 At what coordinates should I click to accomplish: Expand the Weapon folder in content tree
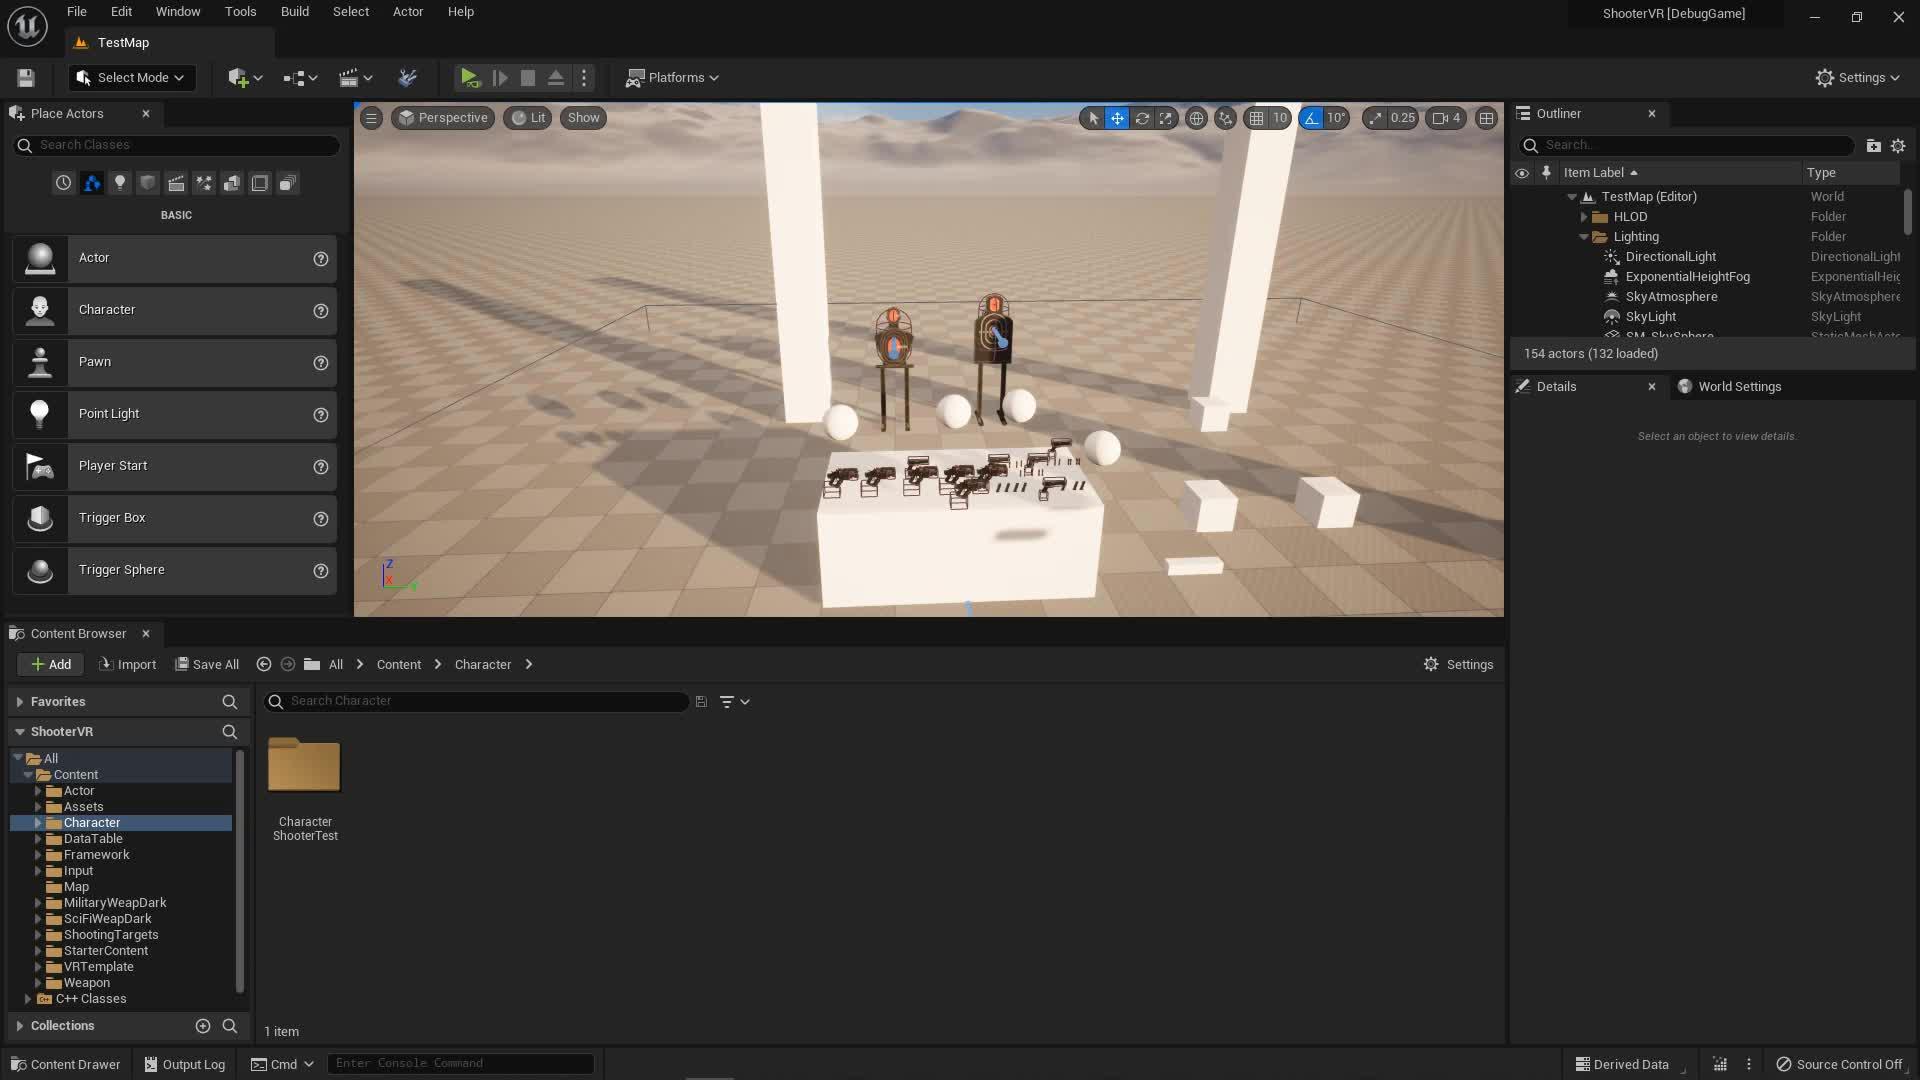(38, 983)
